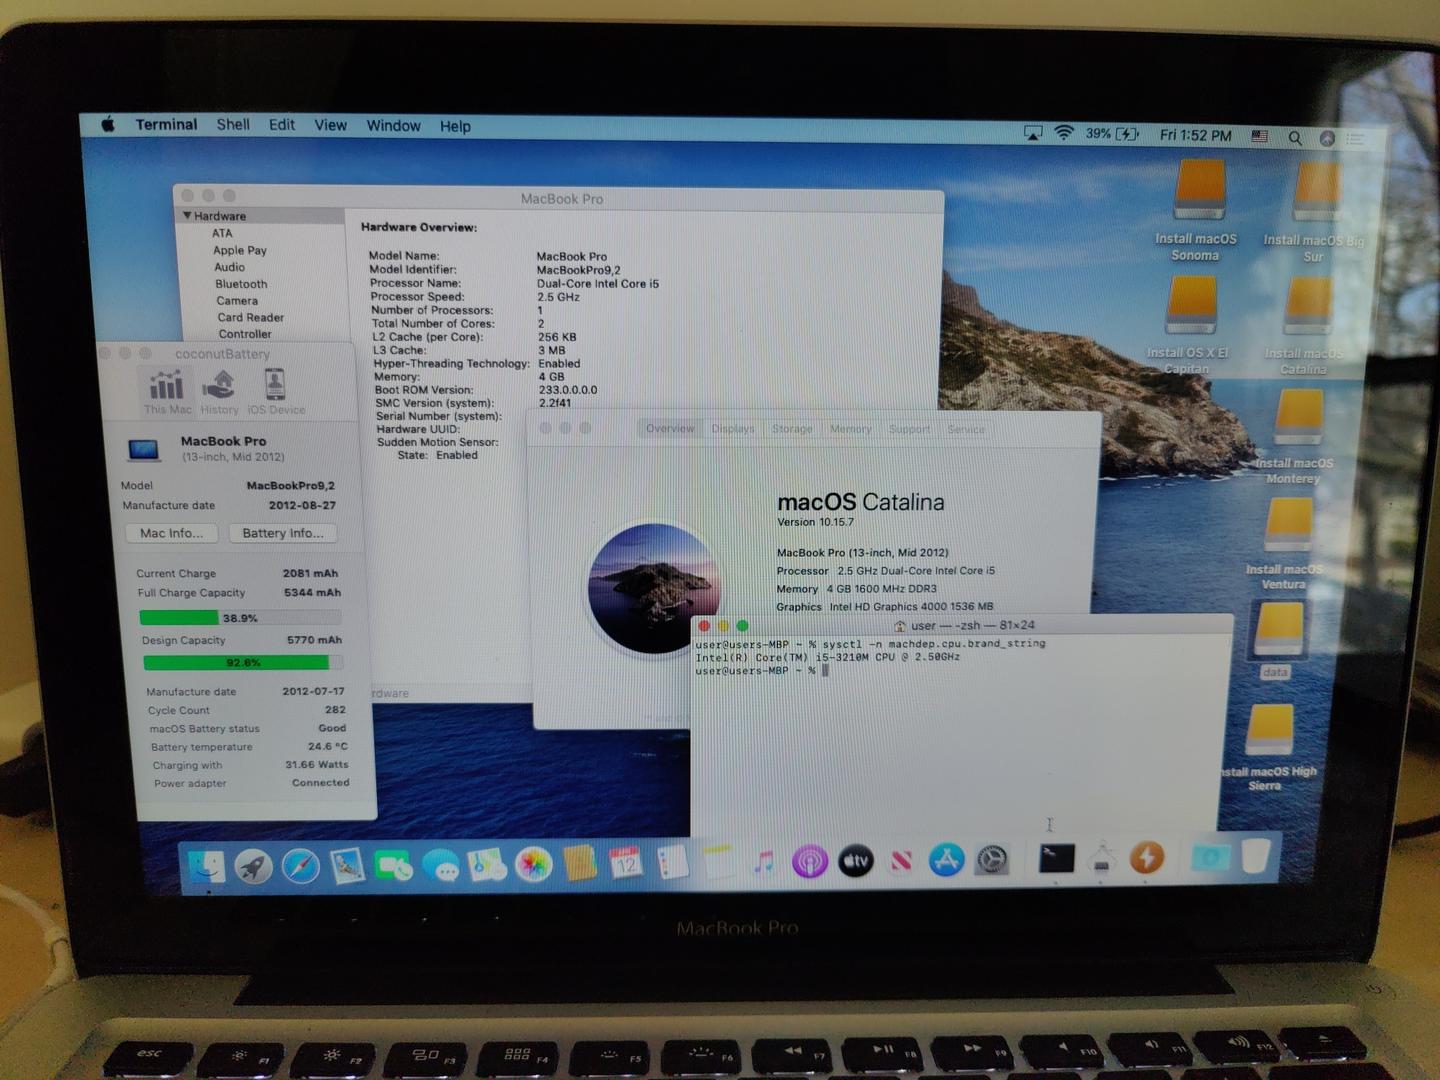Click the Terminal icon in the Dock
The height and width of the screenshot is (1080, 1440).
tap(1056, 858)
